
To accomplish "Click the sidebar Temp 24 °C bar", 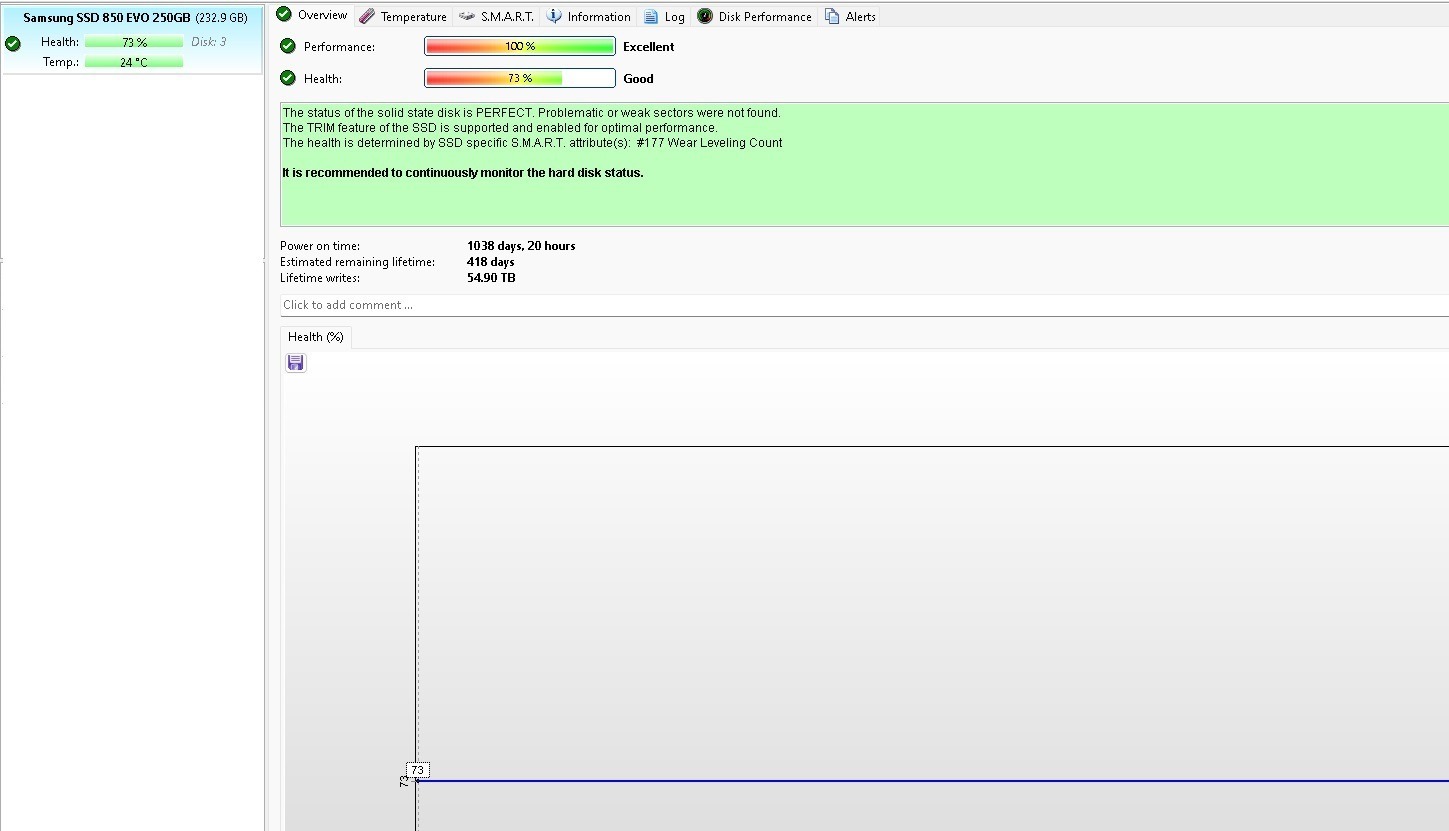I will (x=134, y=62).
